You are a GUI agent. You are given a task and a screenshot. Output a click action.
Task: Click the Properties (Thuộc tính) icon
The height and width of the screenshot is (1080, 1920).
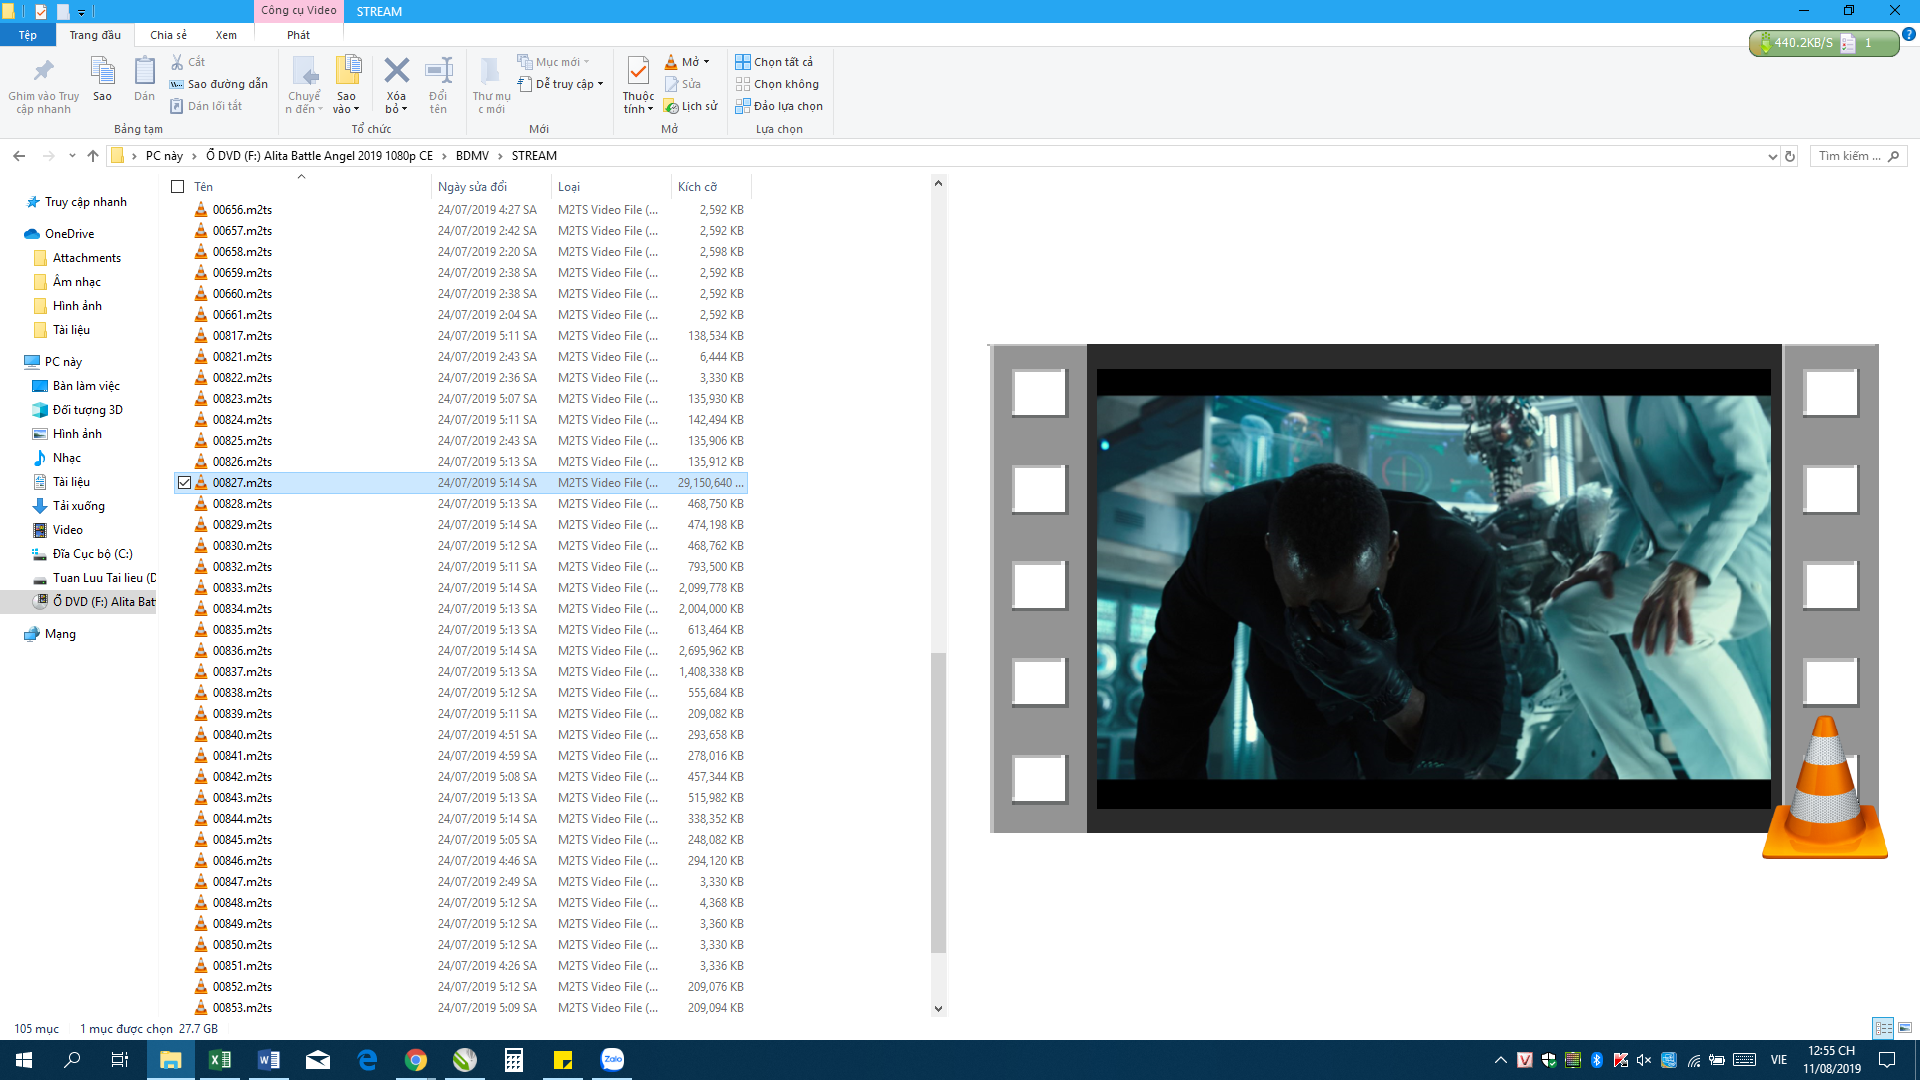point(638,71)
